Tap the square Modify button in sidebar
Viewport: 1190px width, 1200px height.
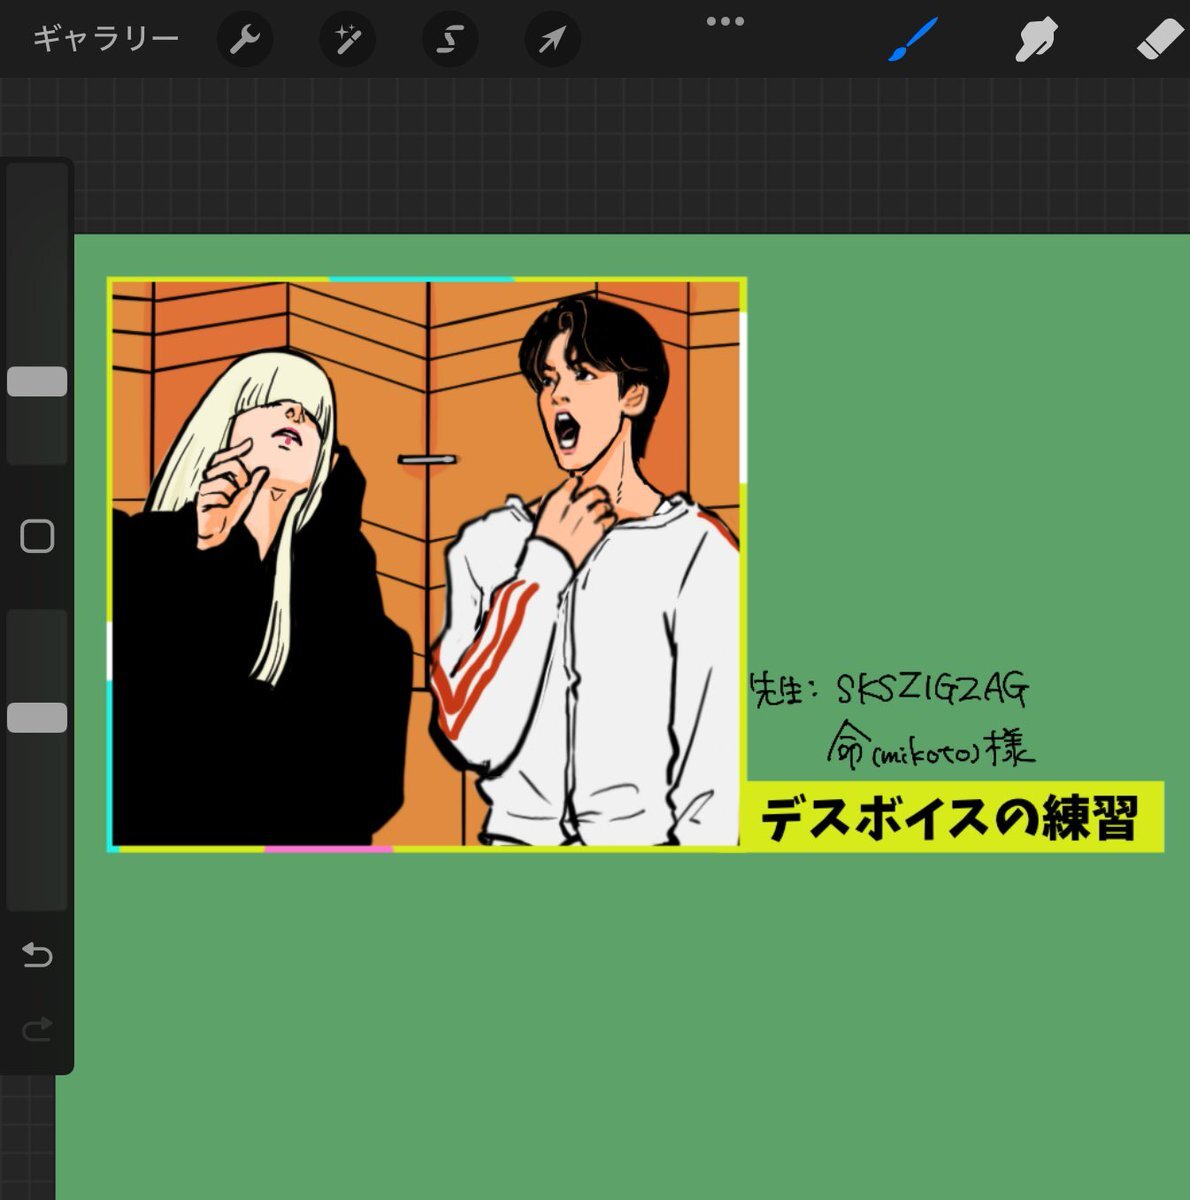(37, 536)
